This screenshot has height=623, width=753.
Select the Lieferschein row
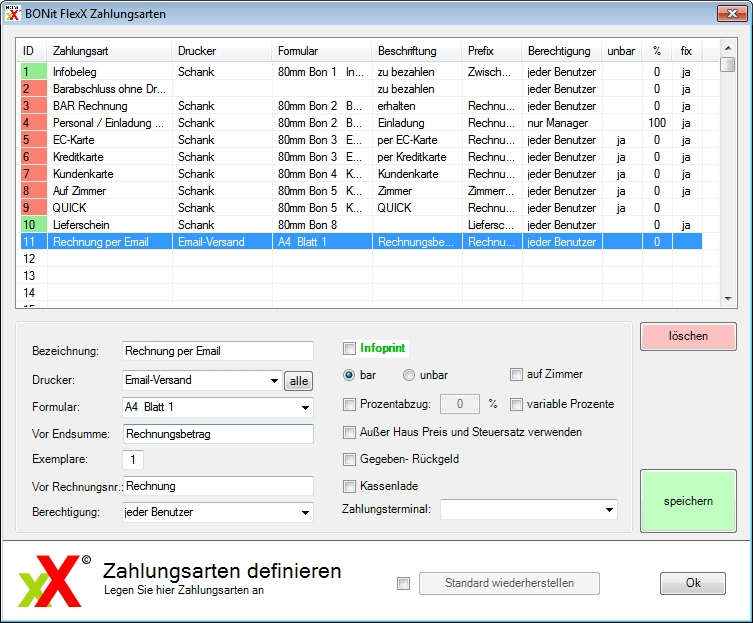pyautogui.click(x=361, y=225)
